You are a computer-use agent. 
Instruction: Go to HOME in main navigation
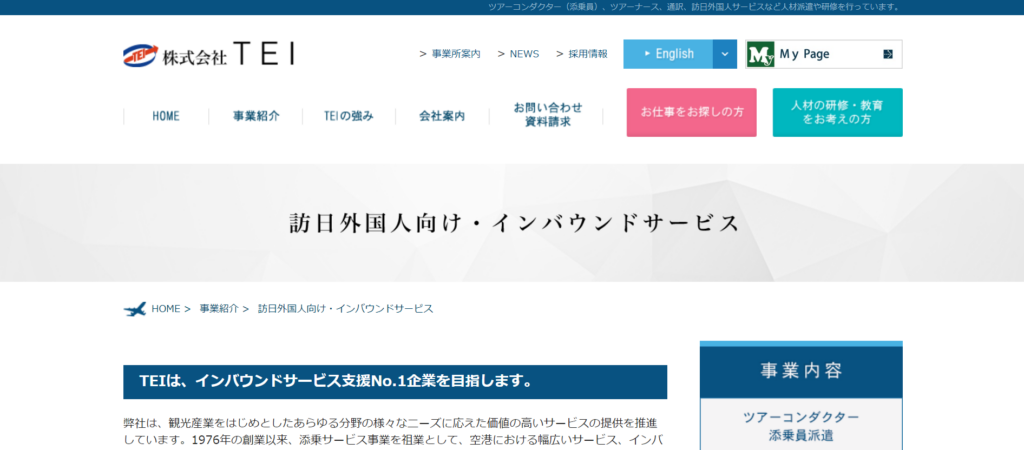click(x=166, y=116)
